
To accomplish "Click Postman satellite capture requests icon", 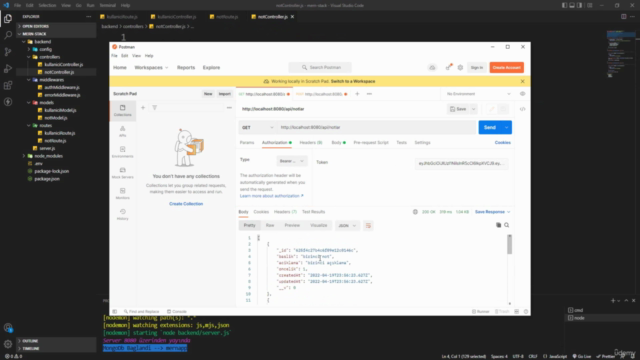I will [449, 67].
